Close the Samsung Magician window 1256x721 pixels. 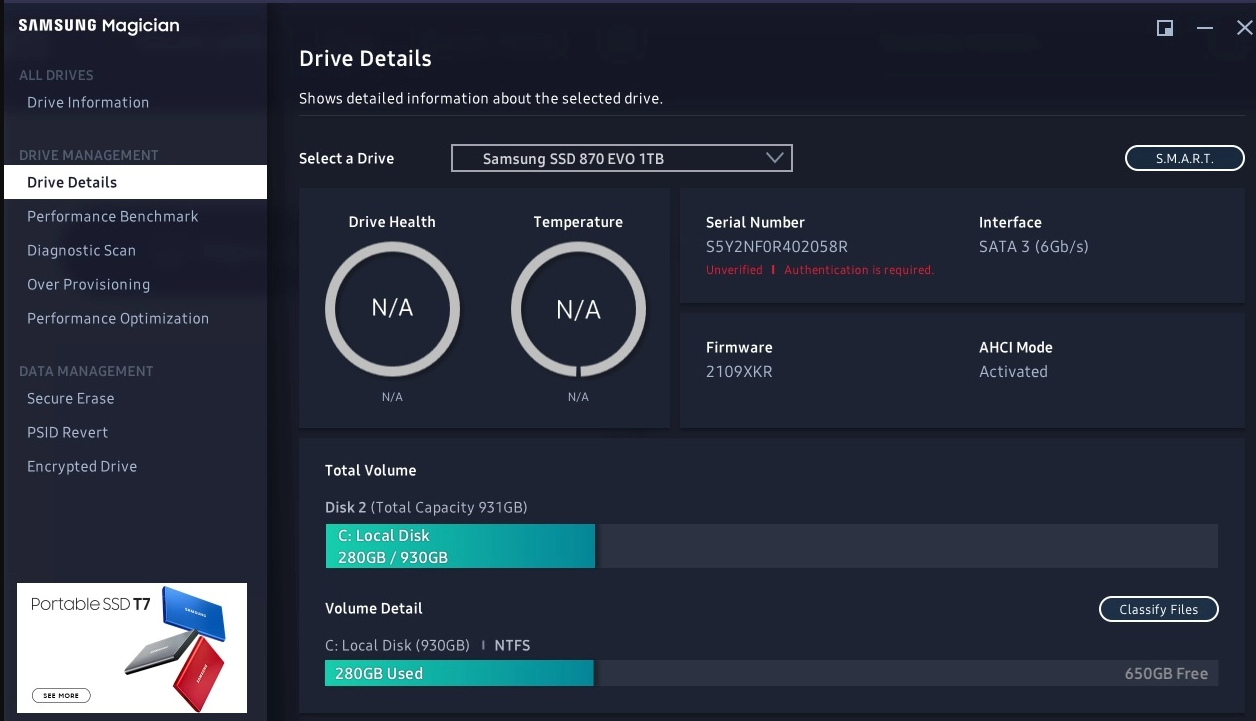pos(1244,28)
